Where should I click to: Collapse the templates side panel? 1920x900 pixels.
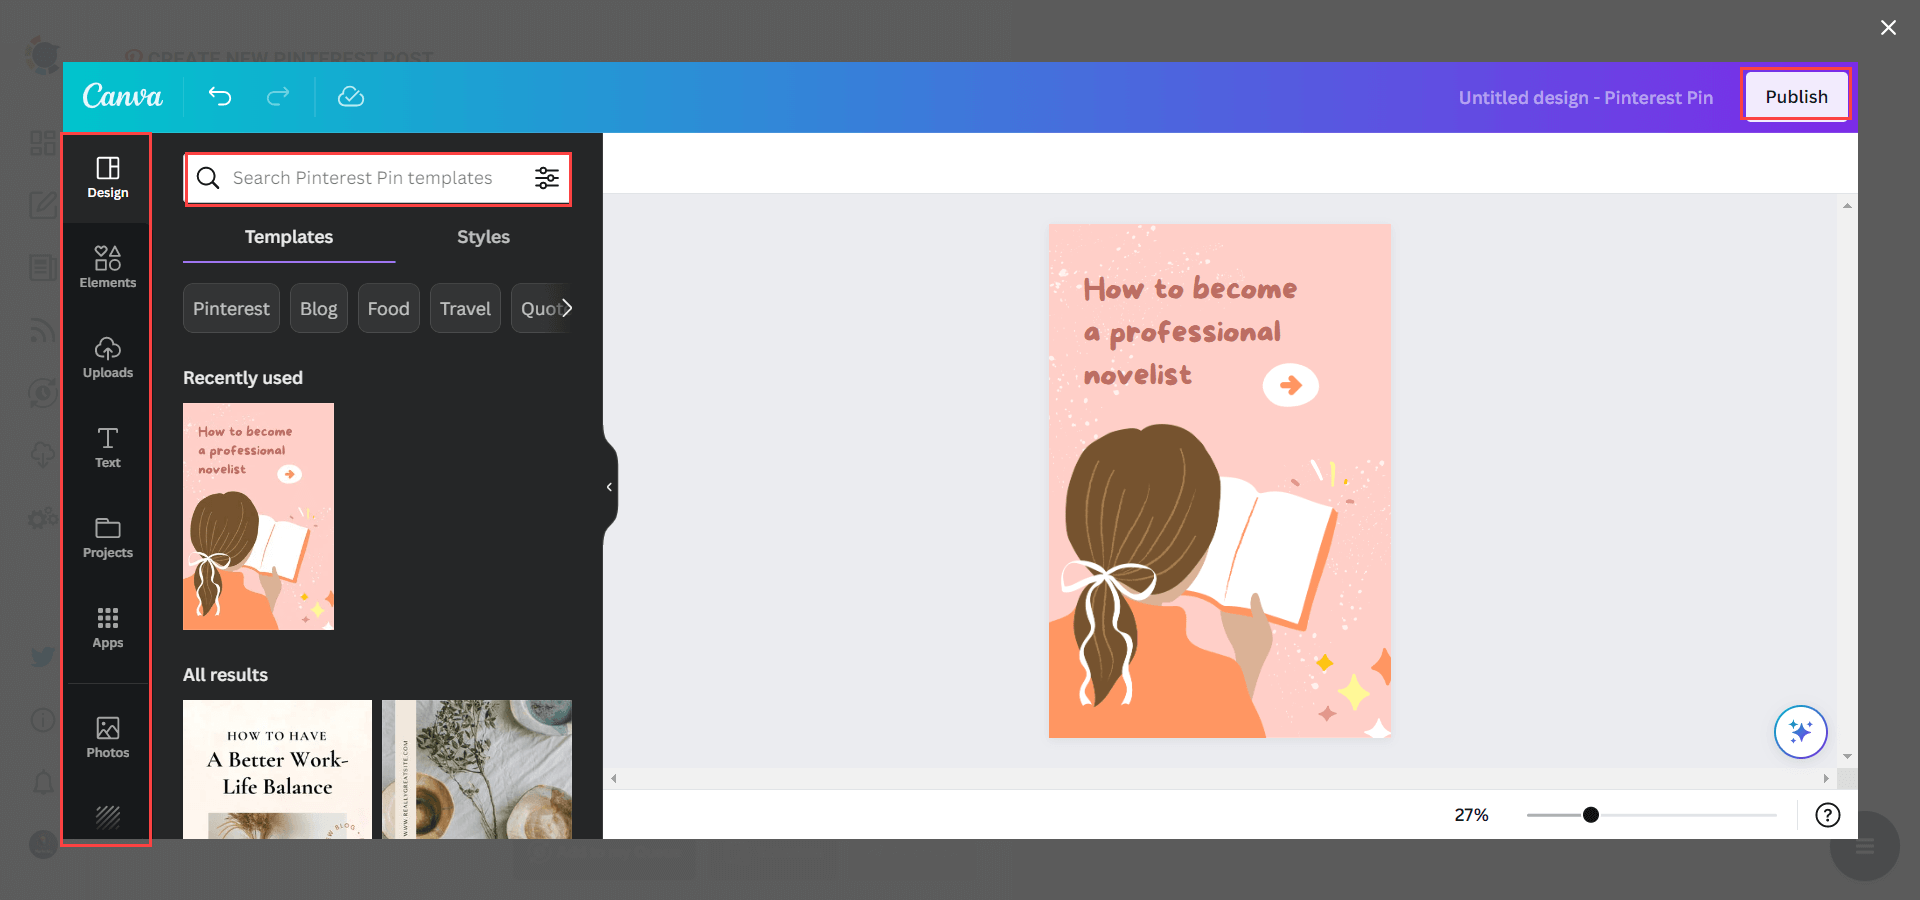608,487
